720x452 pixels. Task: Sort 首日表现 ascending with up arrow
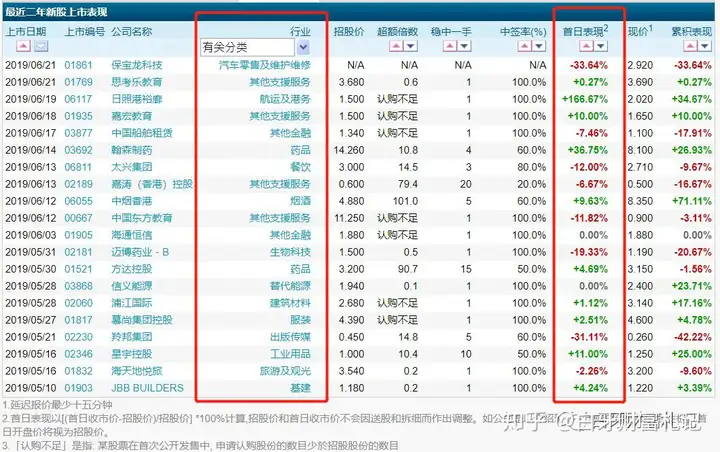pyautogui.click(x=586, y=46)
